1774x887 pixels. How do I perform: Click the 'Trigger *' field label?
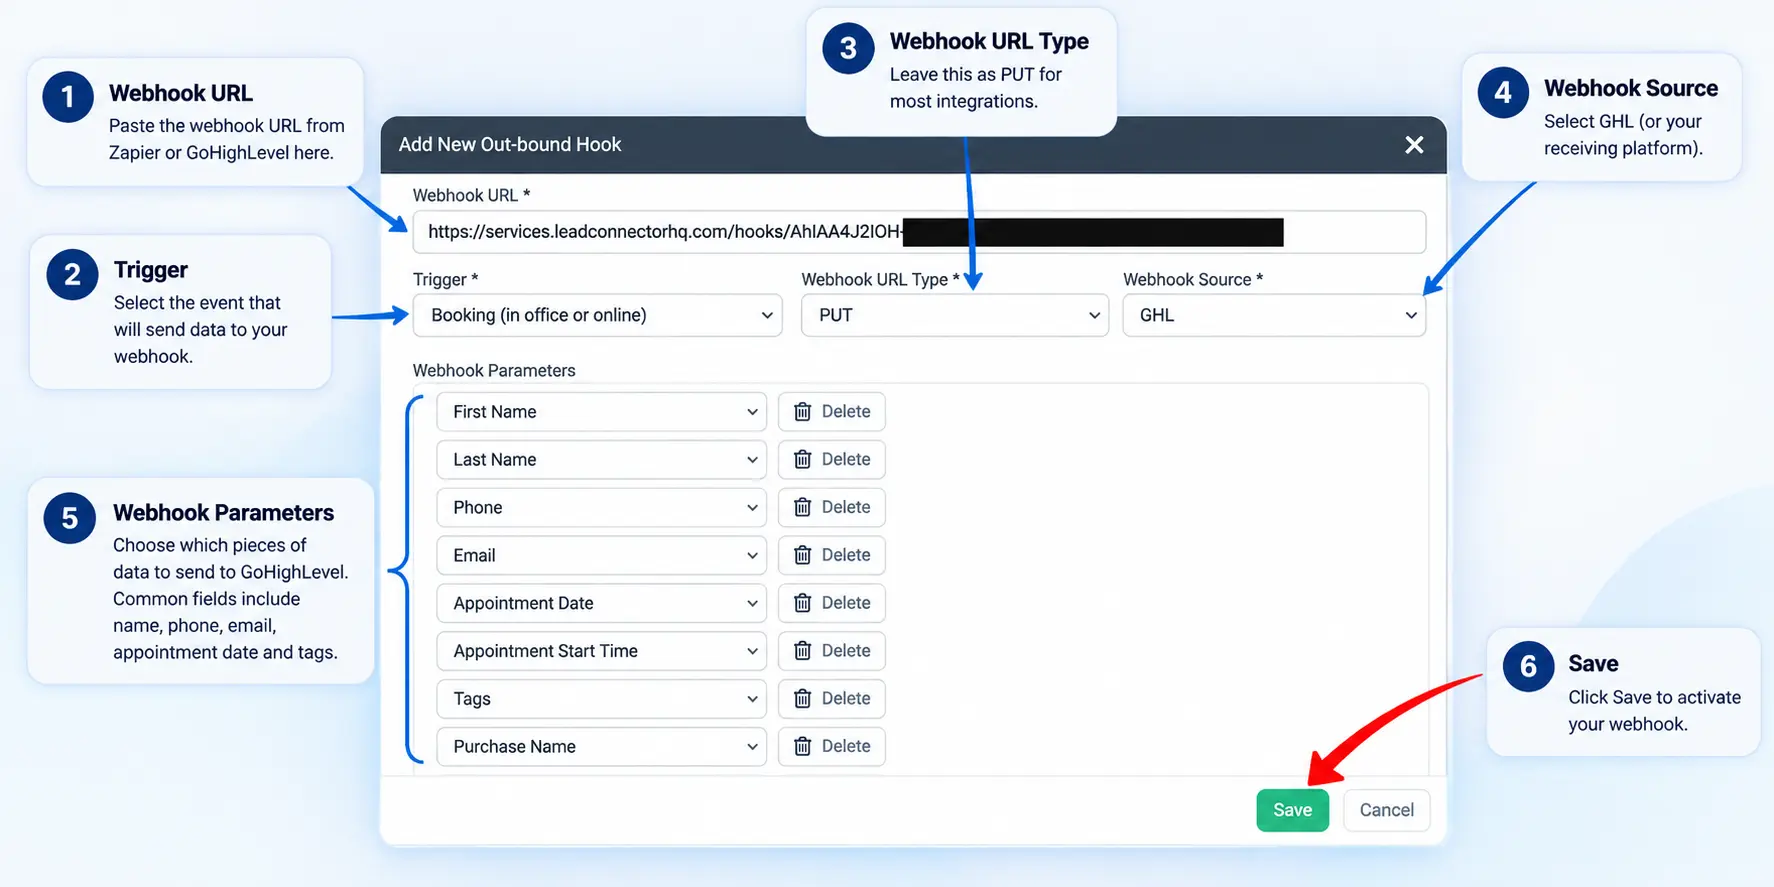(445, 280)
